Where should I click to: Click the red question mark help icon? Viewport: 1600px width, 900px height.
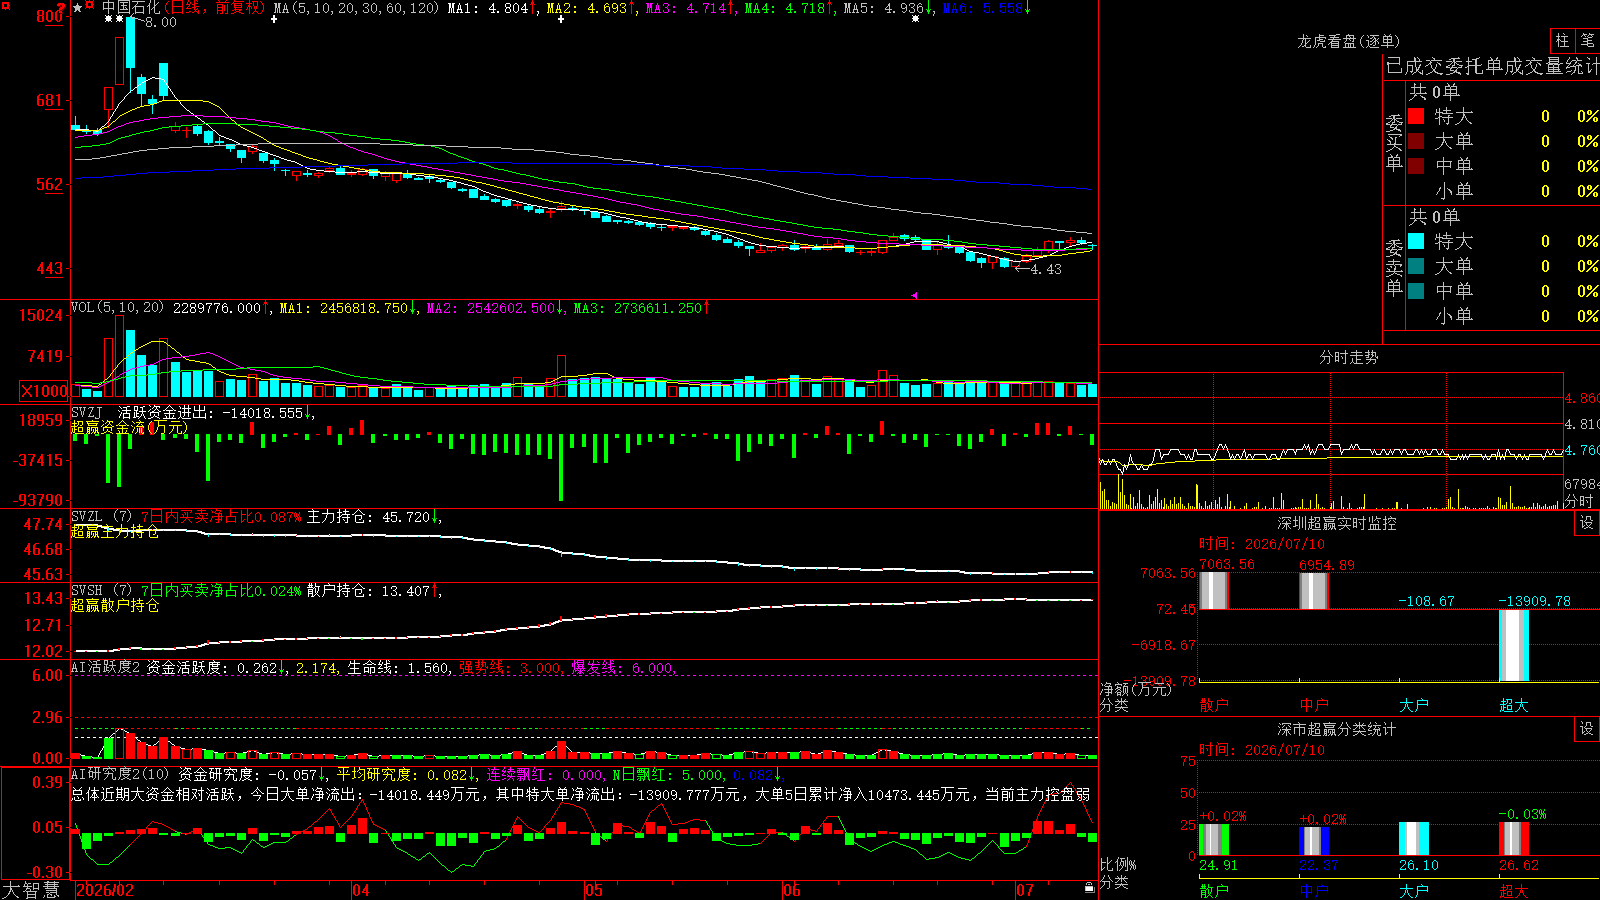click(61, 7)
